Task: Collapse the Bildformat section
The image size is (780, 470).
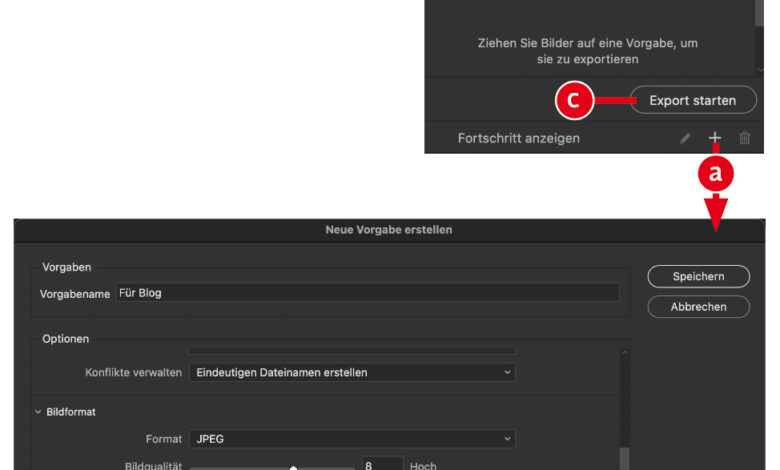Action: pyautogui.click(x=38, y=412)
